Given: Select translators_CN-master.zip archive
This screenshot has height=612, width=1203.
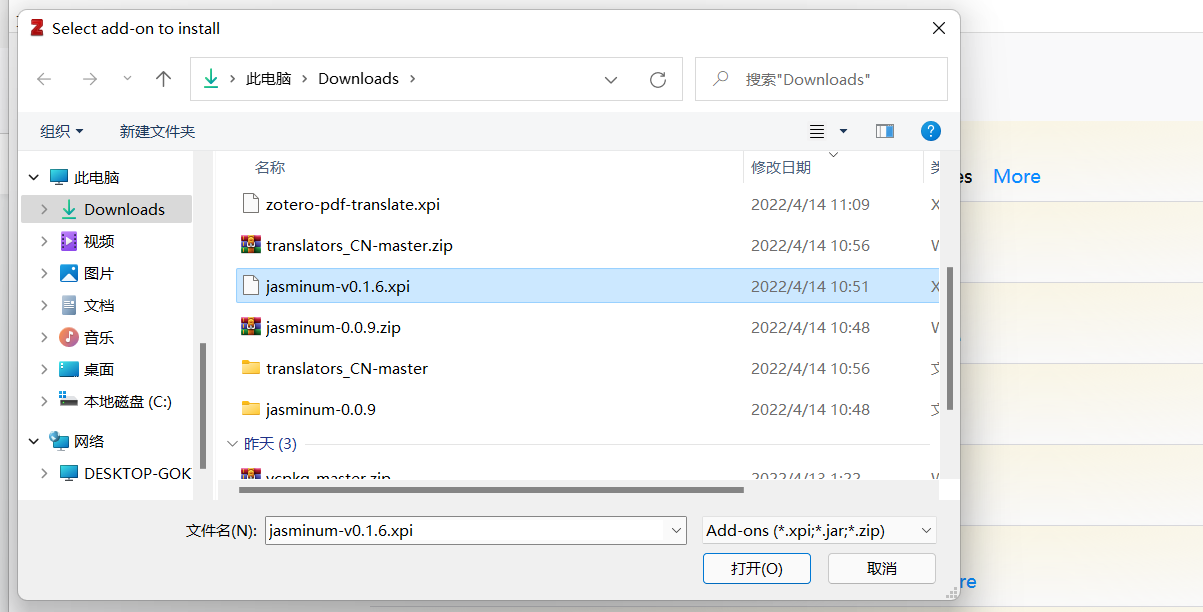Looking at the screenshot, I should tap(359, 245).
